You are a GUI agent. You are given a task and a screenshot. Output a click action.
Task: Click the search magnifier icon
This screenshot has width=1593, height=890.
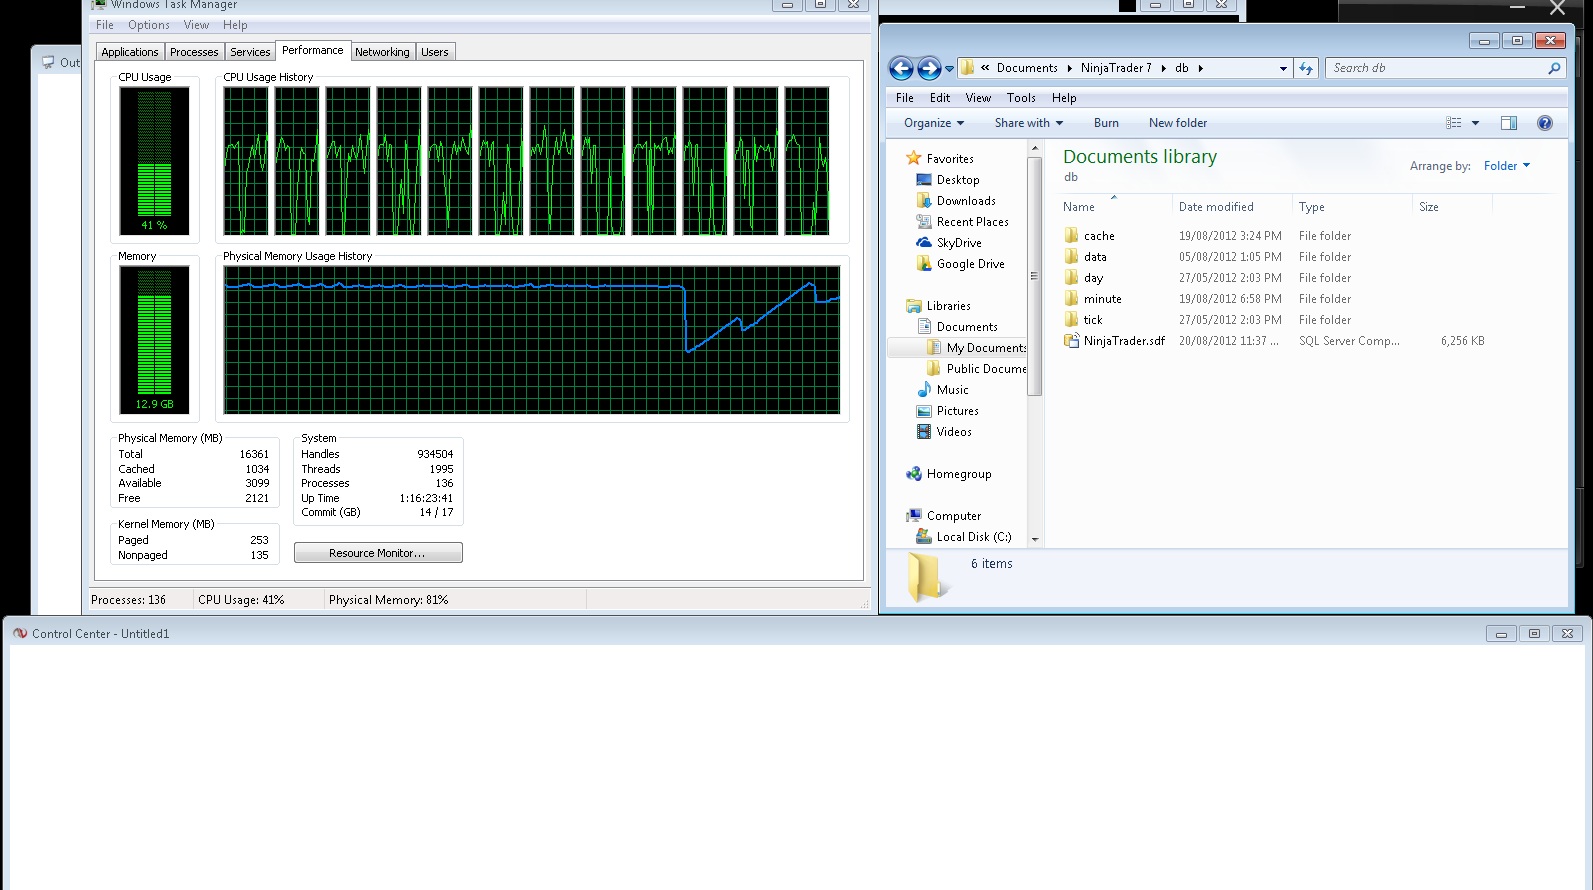(x=1554, y=68)
